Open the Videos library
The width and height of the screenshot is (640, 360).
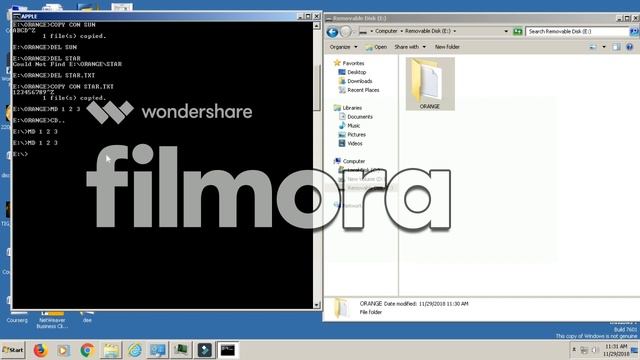[x=355, y=144]
